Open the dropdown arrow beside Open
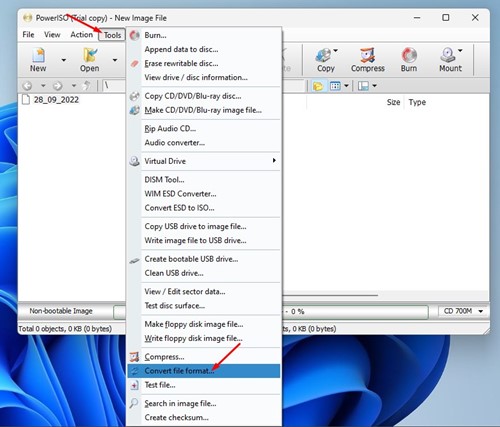 tap(115, 60)
